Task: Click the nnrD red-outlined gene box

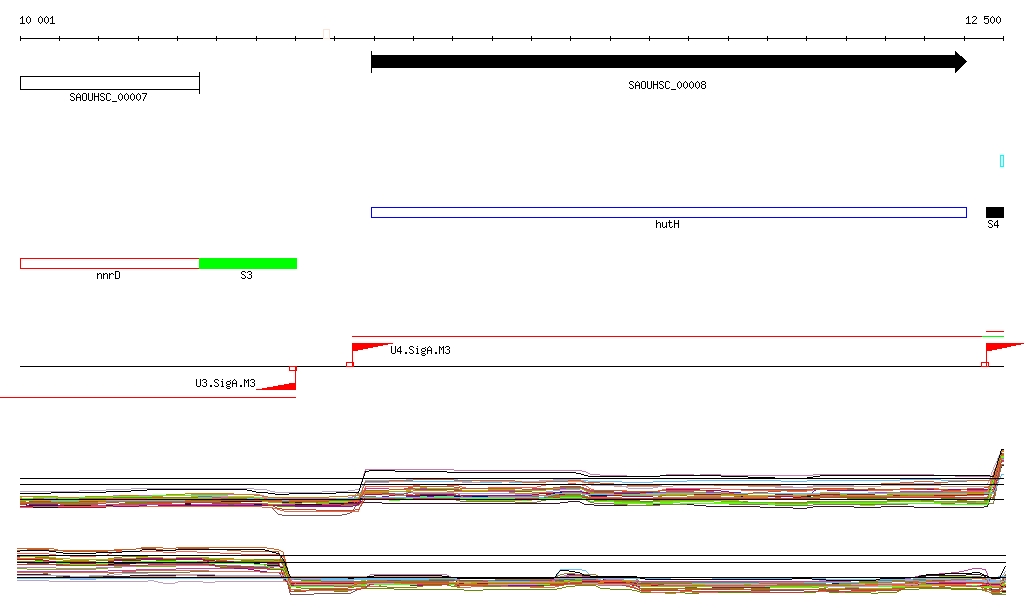Action: 109,263
